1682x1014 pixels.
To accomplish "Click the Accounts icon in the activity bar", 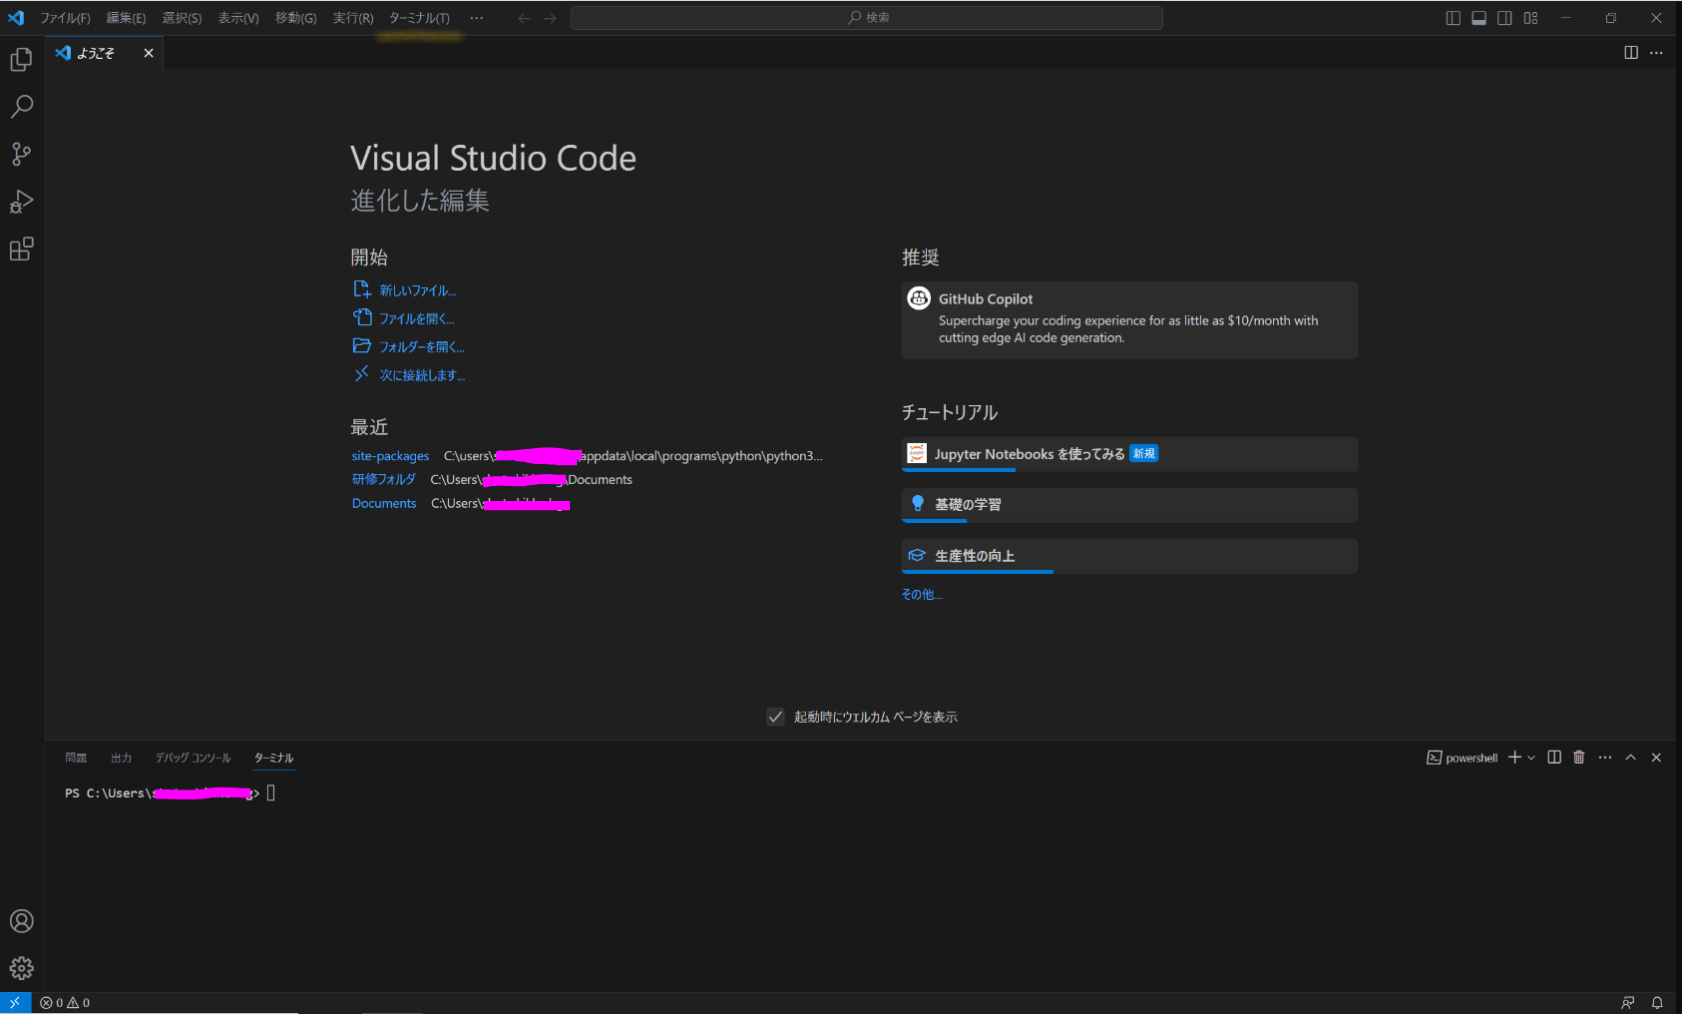I will [x=21, y=921].
